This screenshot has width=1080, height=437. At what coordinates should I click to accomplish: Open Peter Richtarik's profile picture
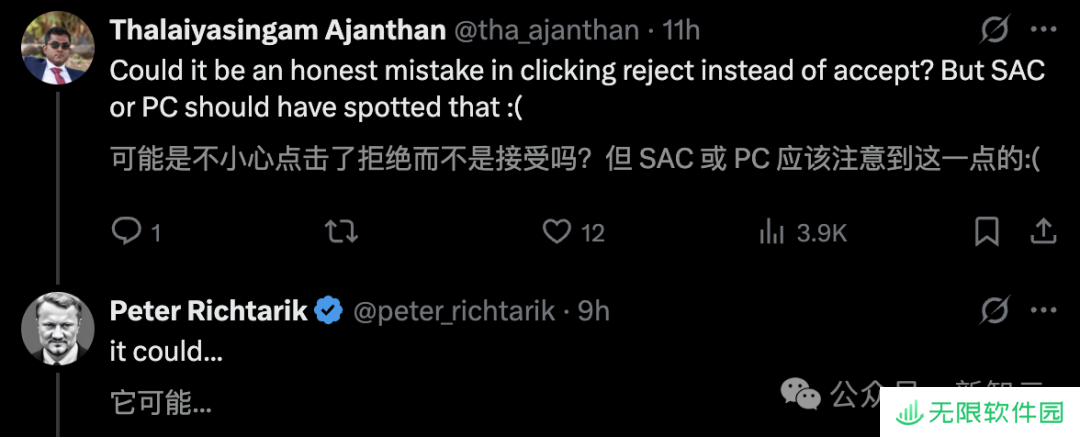tap(57, 328)
